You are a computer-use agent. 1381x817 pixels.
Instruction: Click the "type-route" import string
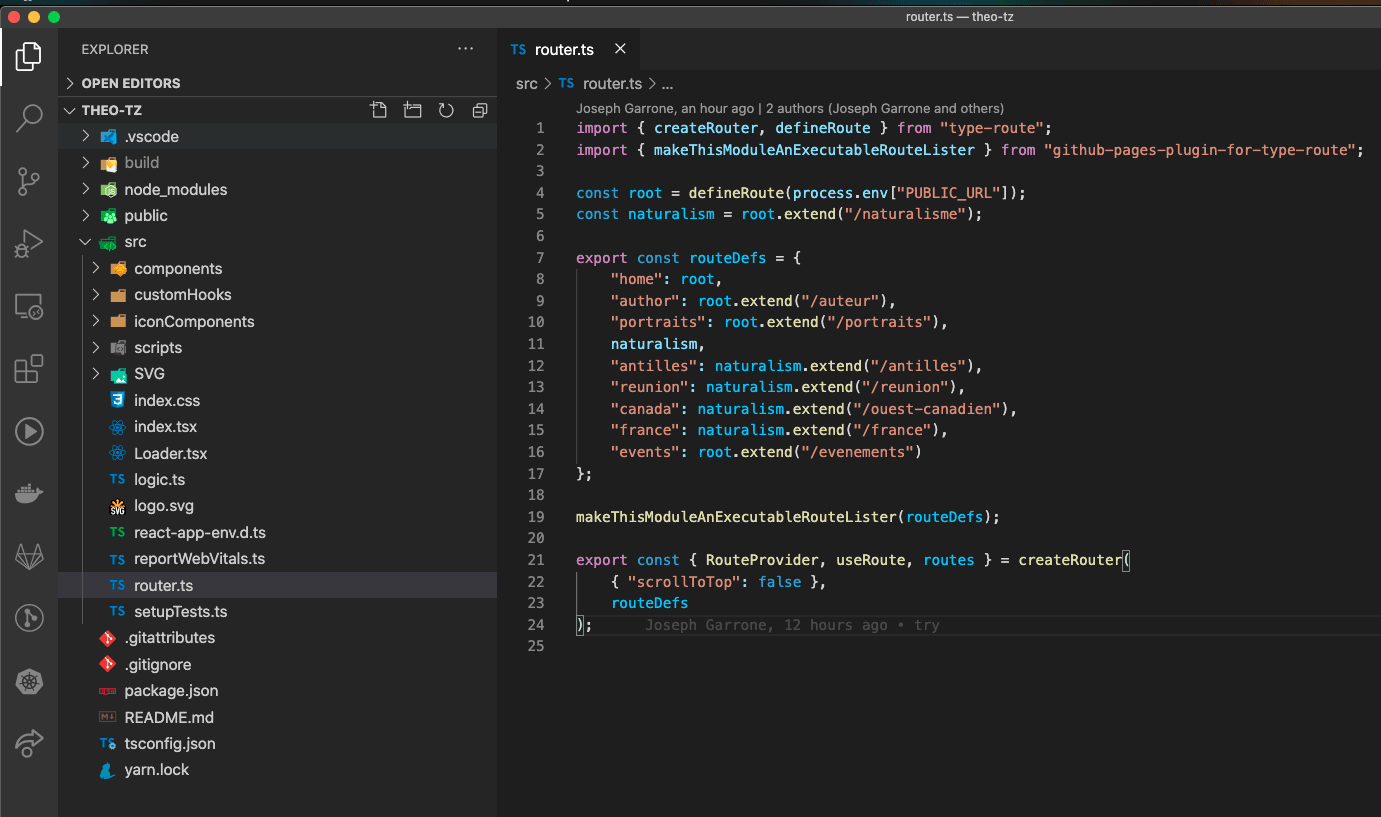click(994, 128)
